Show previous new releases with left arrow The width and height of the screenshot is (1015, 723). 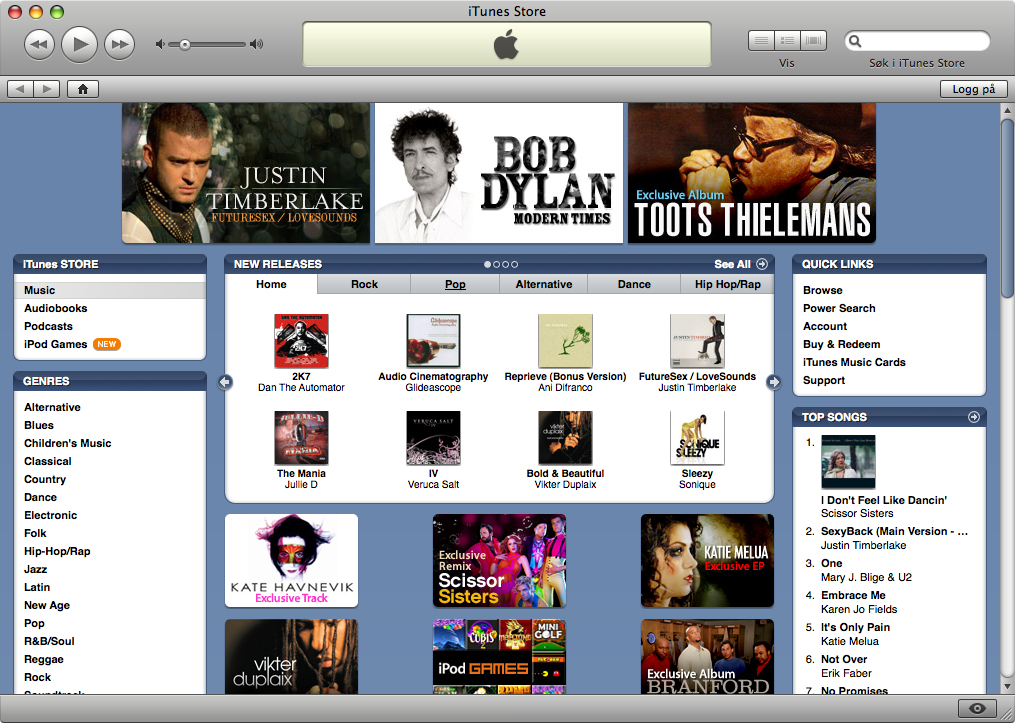[x=225, y=382]
